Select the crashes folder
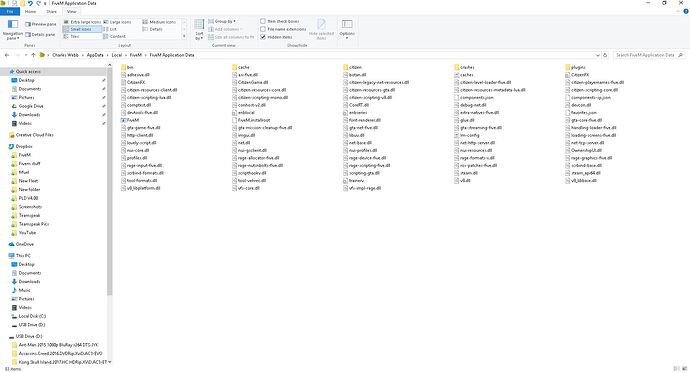 [x=464, y=67]
